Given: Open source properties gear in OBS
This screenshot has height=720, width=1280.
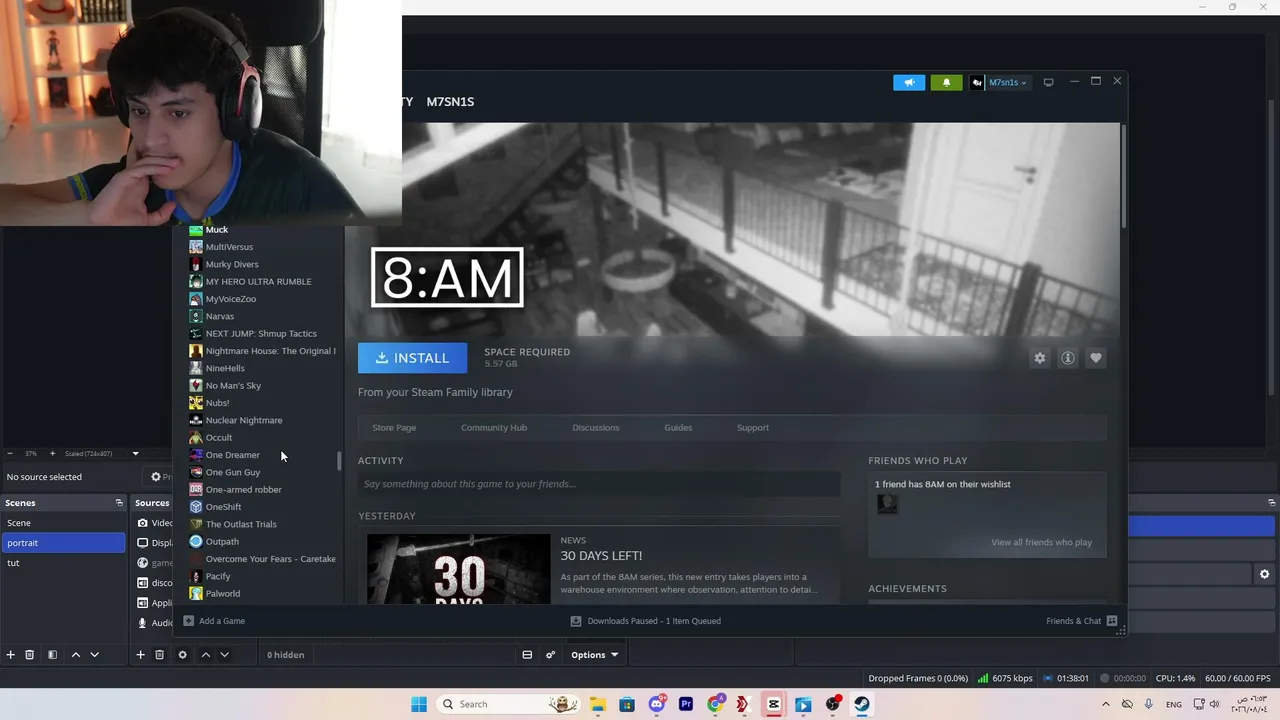Looking at the screenshot, I should click(182, 655).
